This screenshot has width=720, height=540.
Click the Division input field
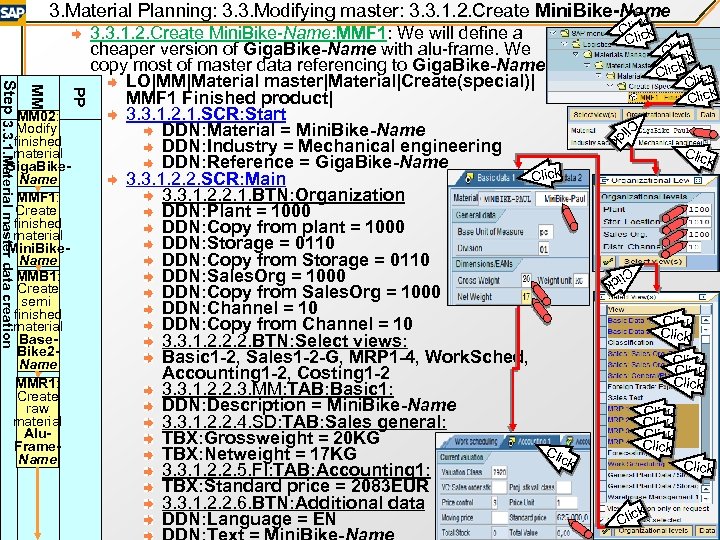click(544, 248)
